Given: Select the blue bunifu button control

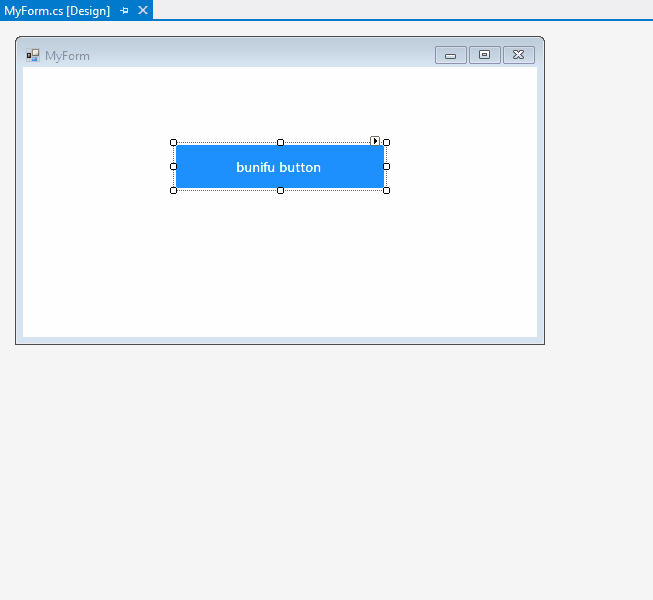Looking at the screenshot, I should click(x=279, y=167).
